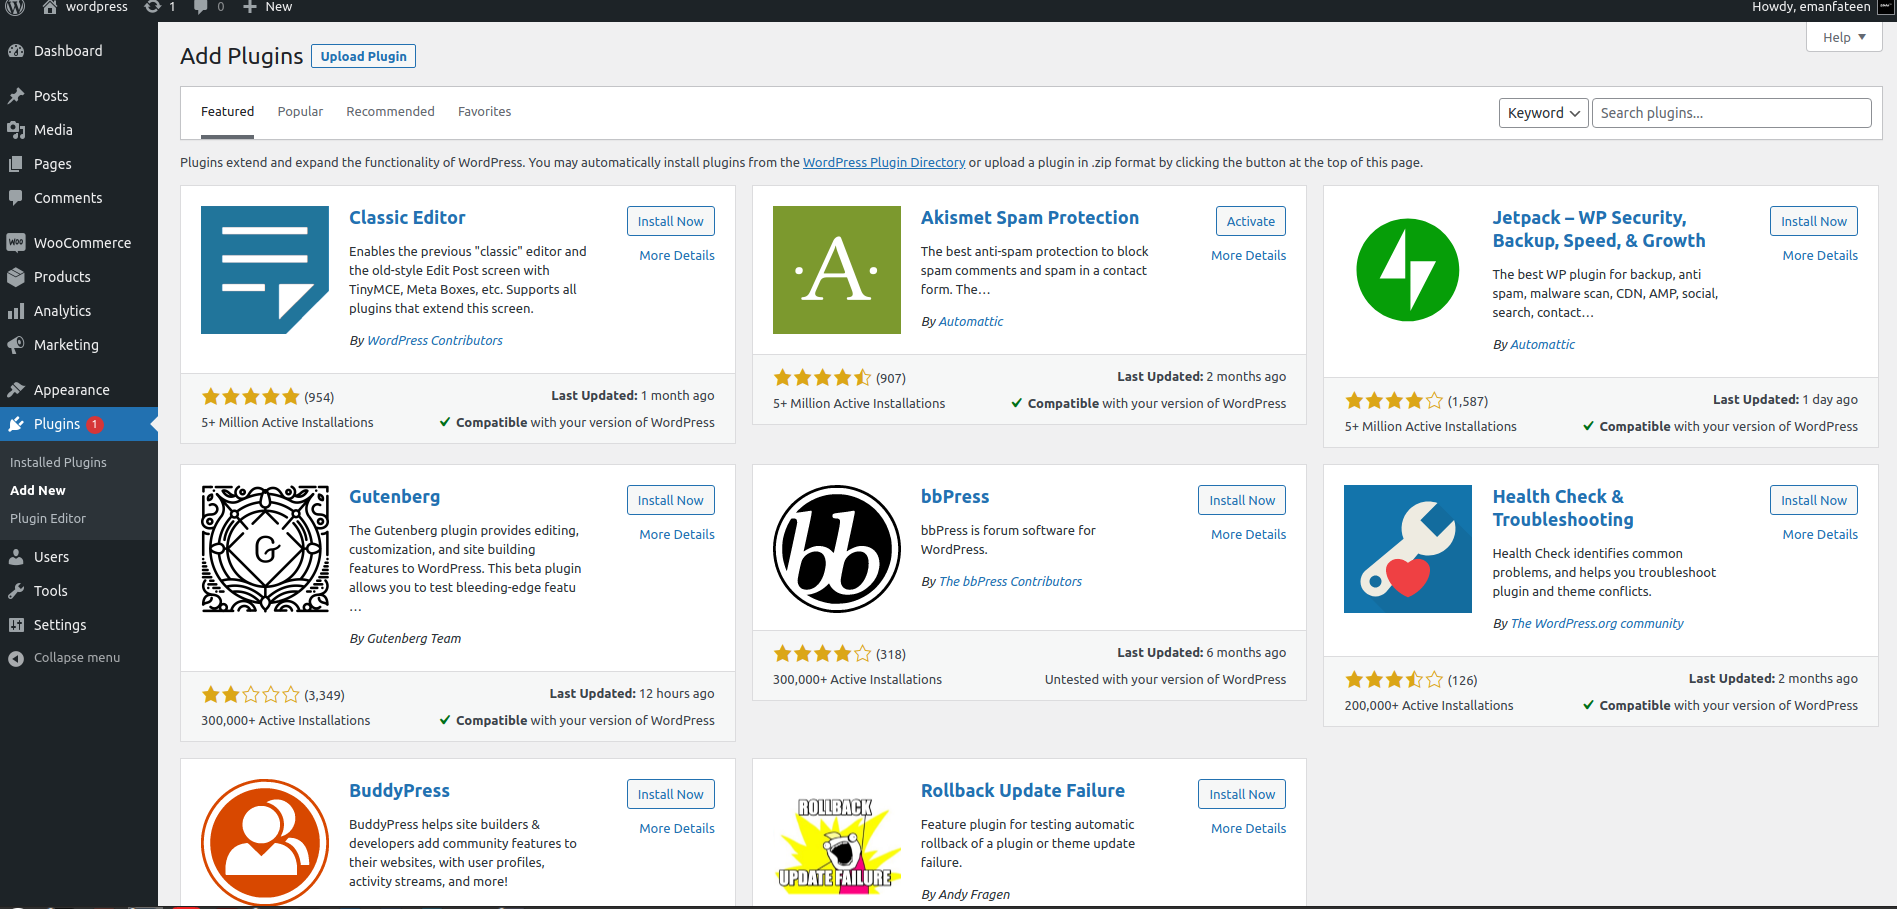Install the BuddyPress plugin
Image resolution: width=1897 pixels, height=909 pixels.
click(x=670, y=794)
